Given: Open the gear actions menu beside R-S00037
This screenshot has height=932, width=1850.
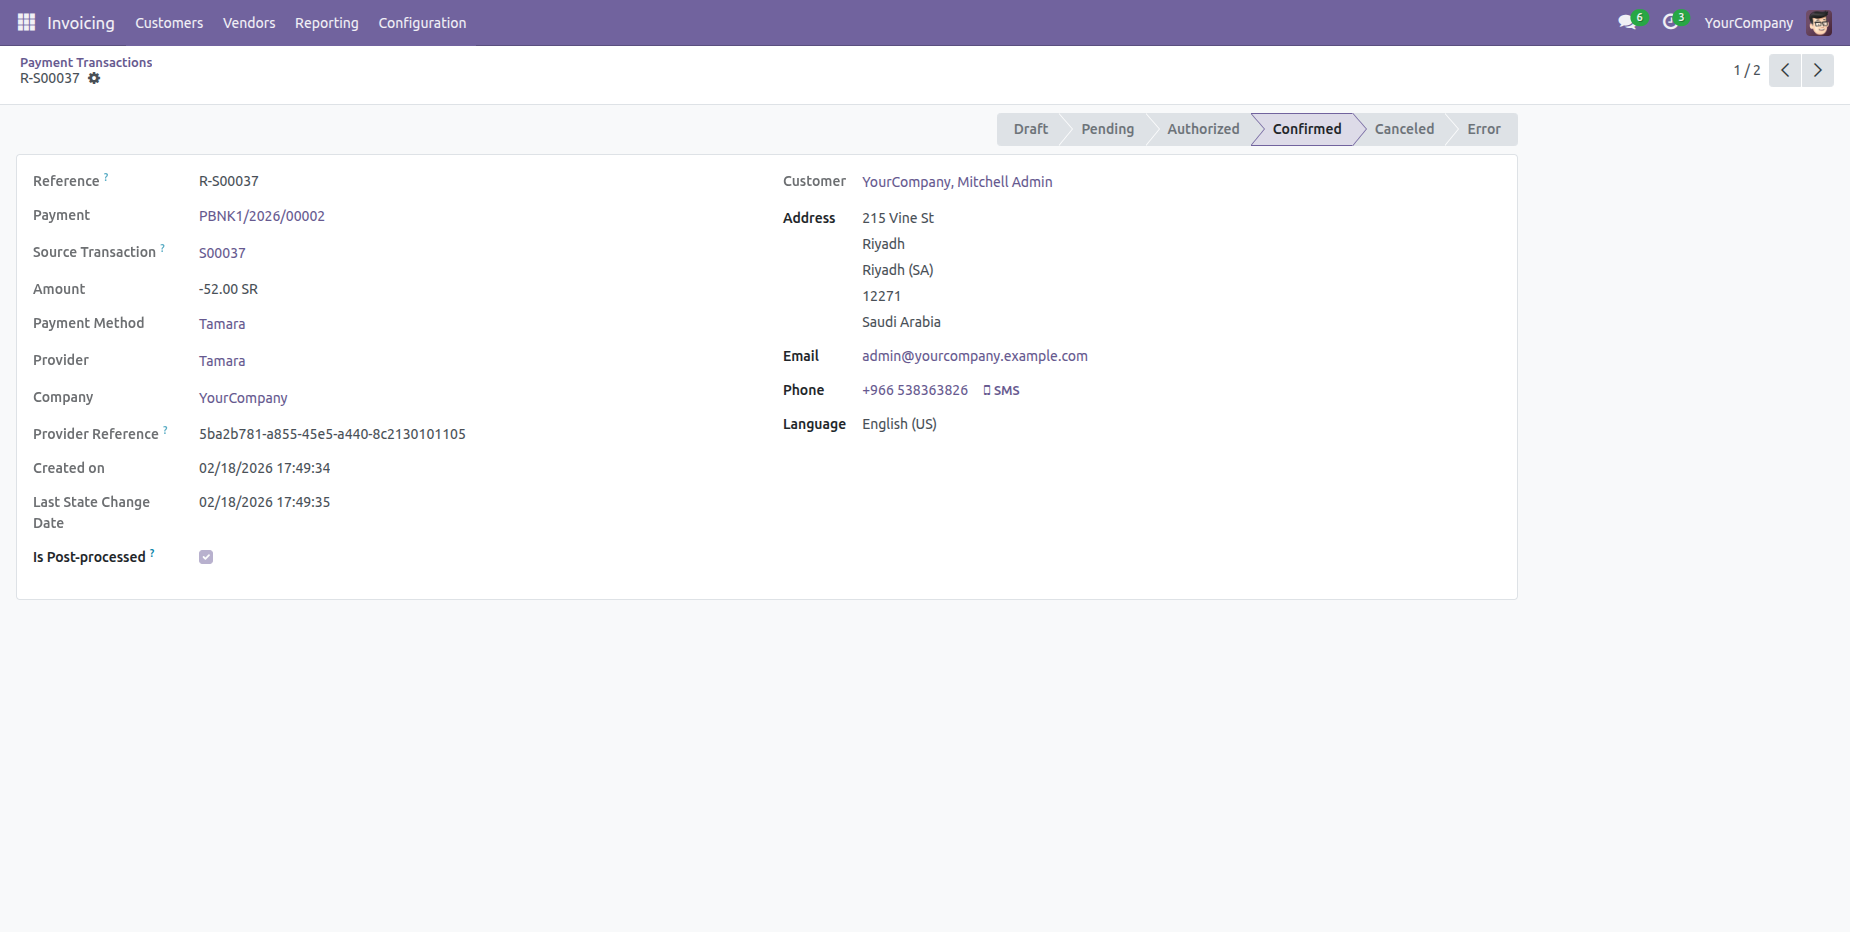Looking at the screenshot, I should (x=94, y=78).
